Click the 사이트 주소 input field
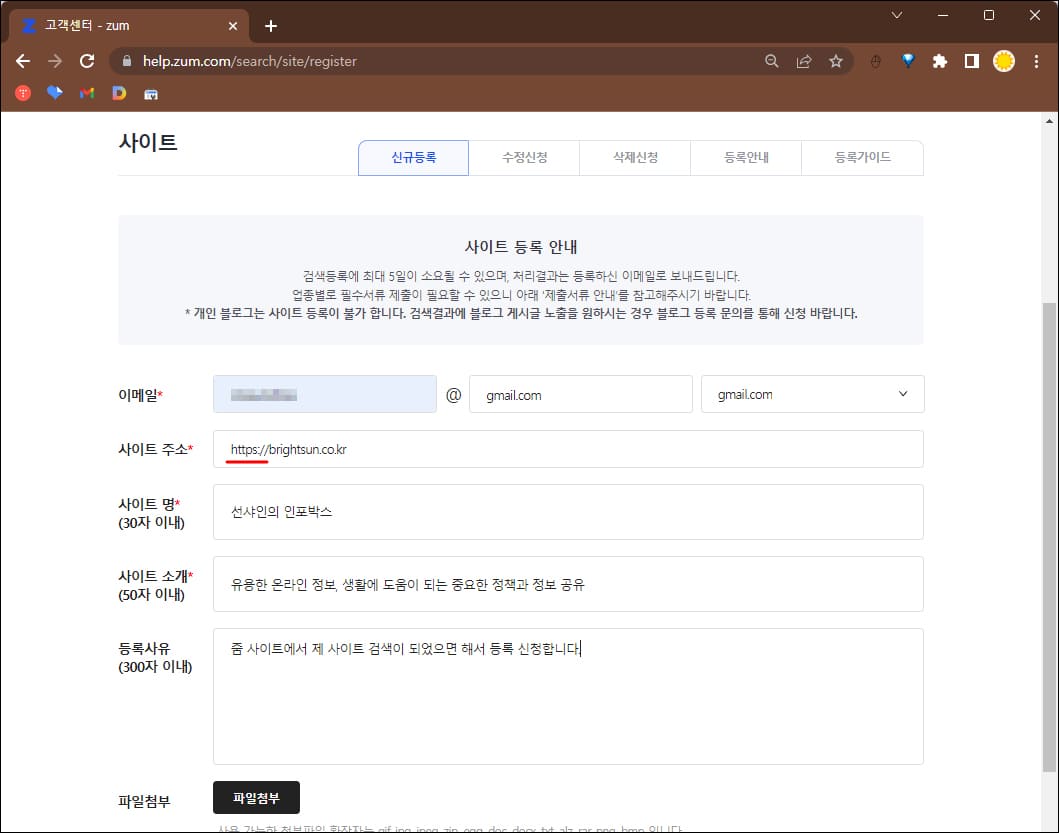This screenshot has width=1059, height=833. click(x=568, y=449)
